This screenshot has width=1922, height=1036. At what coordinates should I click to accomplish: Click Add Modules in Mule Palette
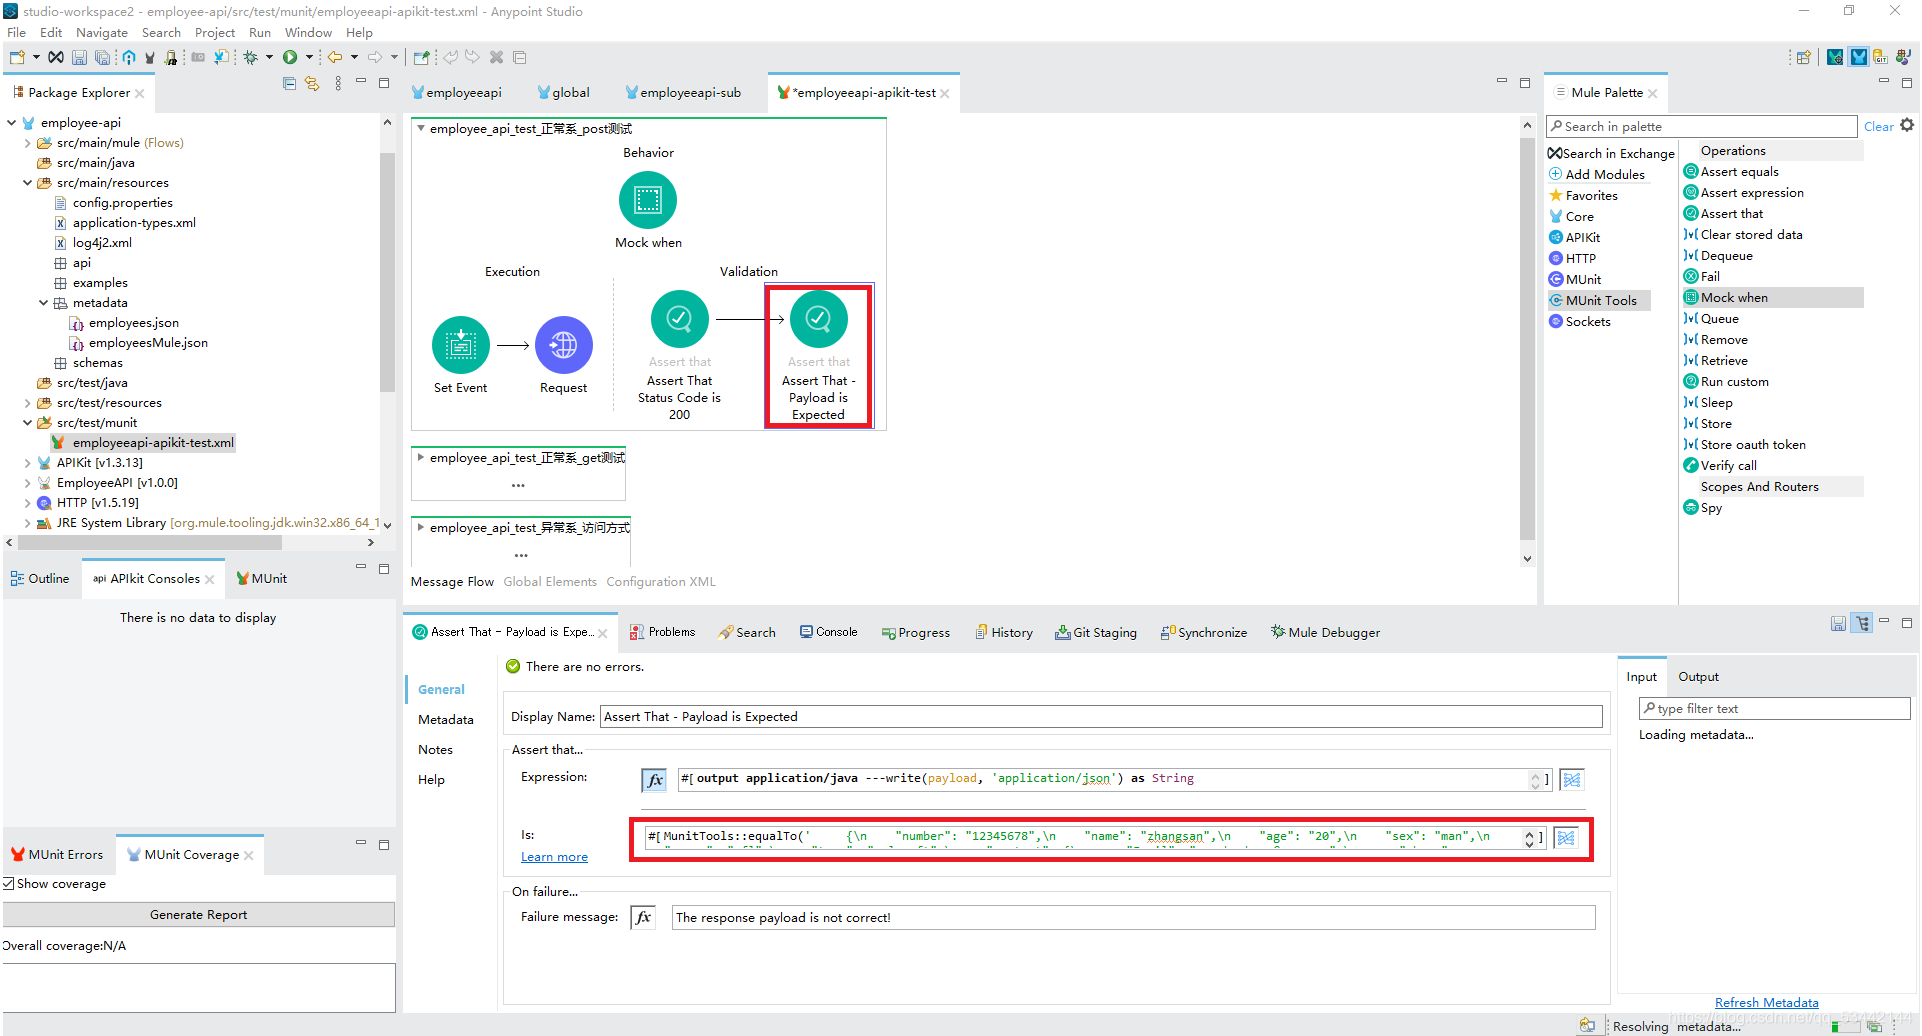[x=1596, y=175]
